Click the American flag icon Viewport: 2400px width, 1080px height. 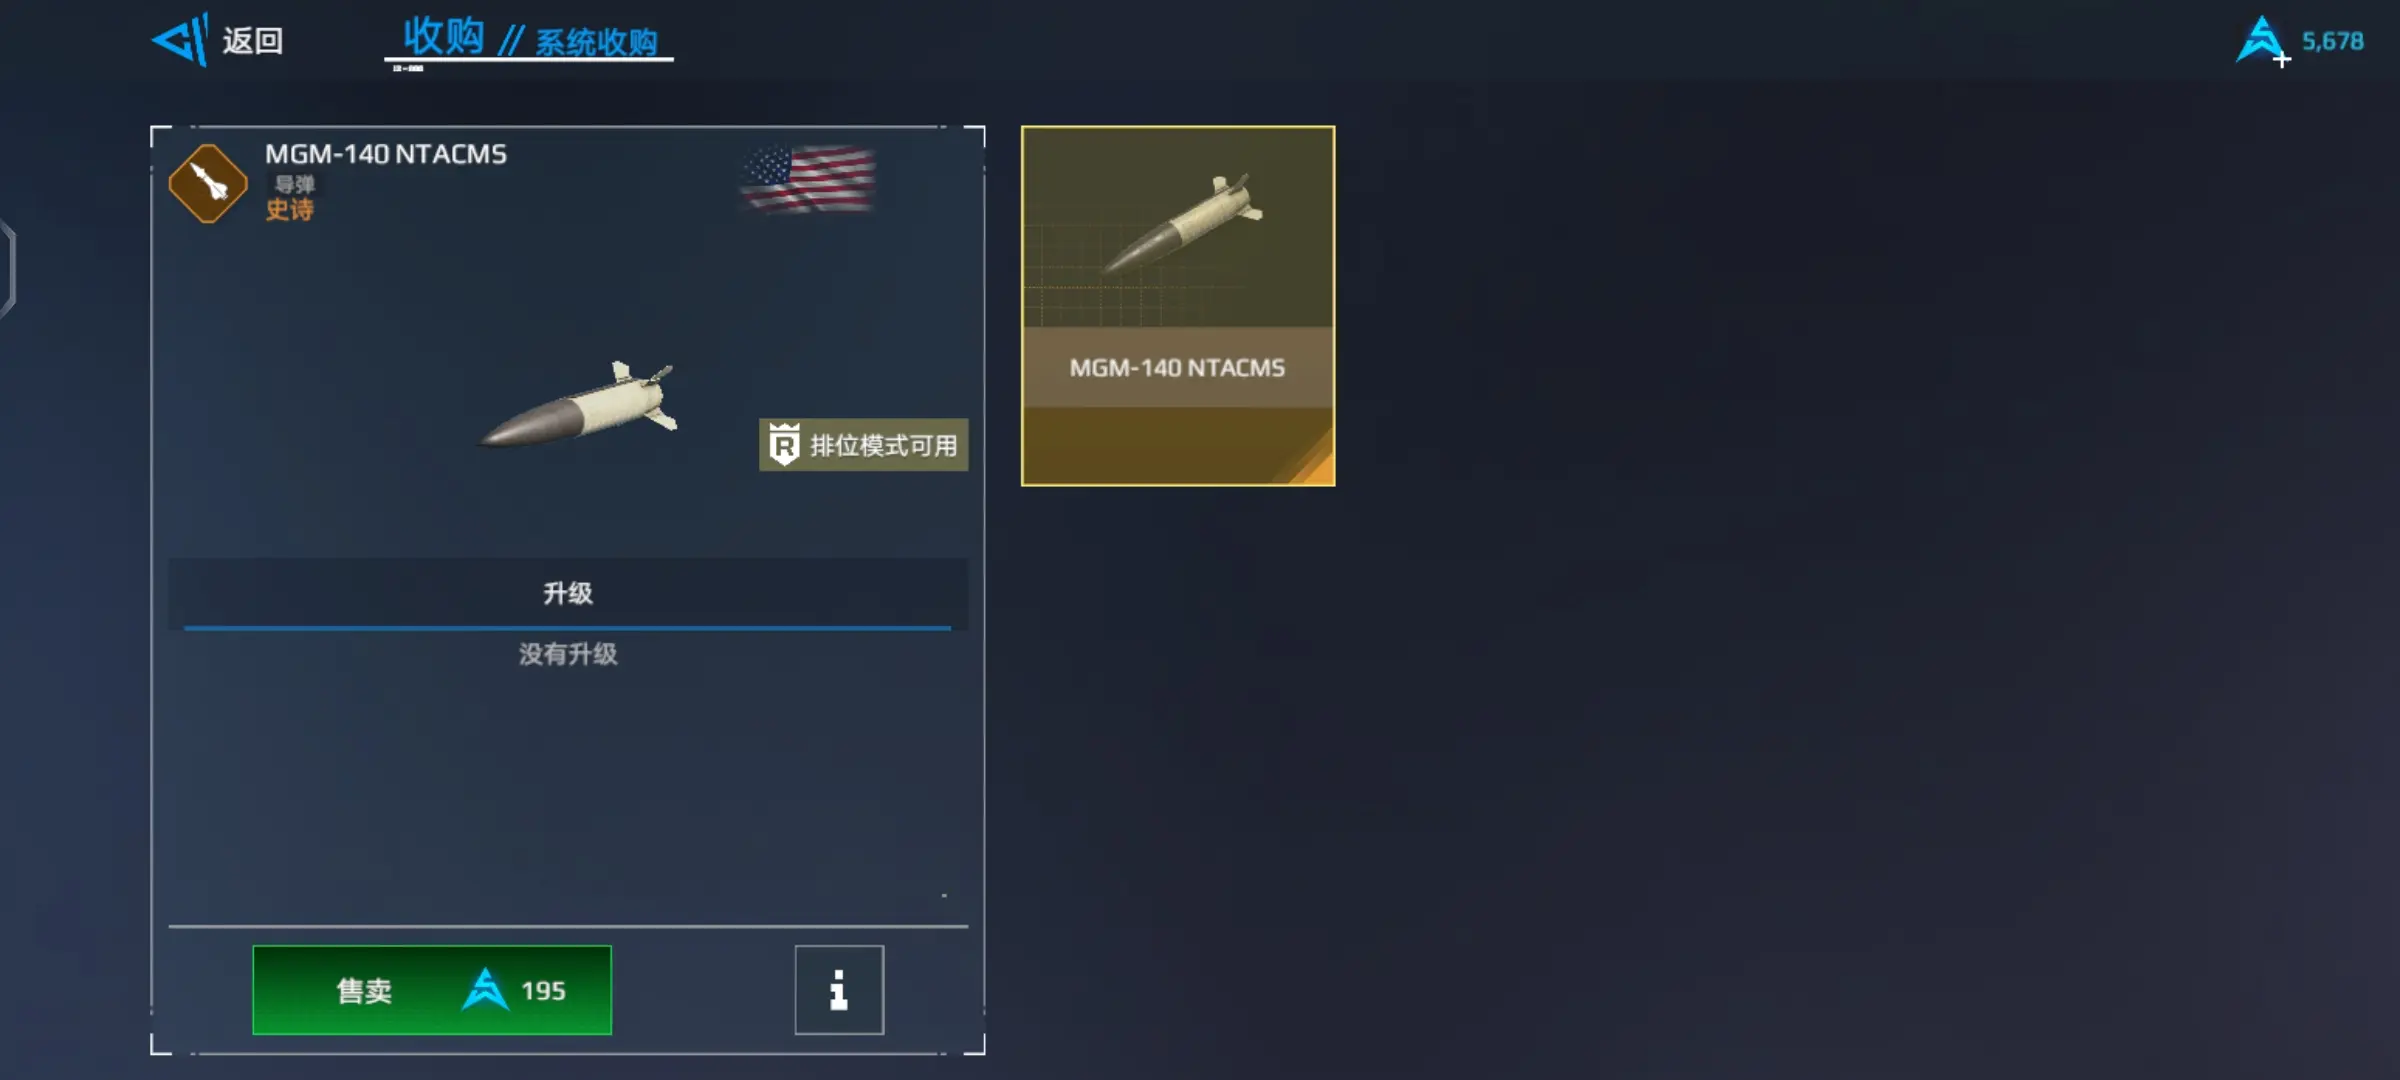(809, 179)
